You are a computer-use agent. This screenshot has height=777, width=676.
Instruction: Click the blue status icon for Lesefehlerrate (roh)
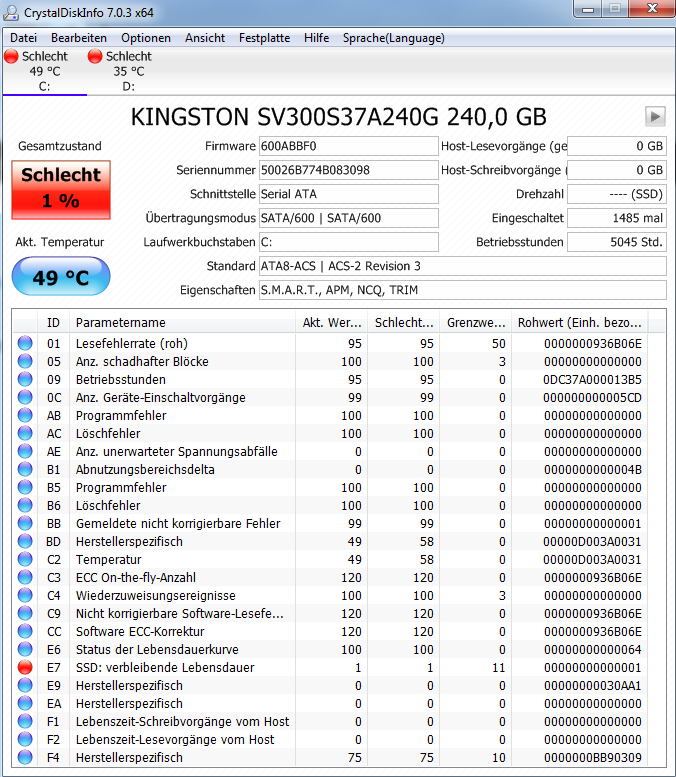pyautogui.click(x=25, y=343)
